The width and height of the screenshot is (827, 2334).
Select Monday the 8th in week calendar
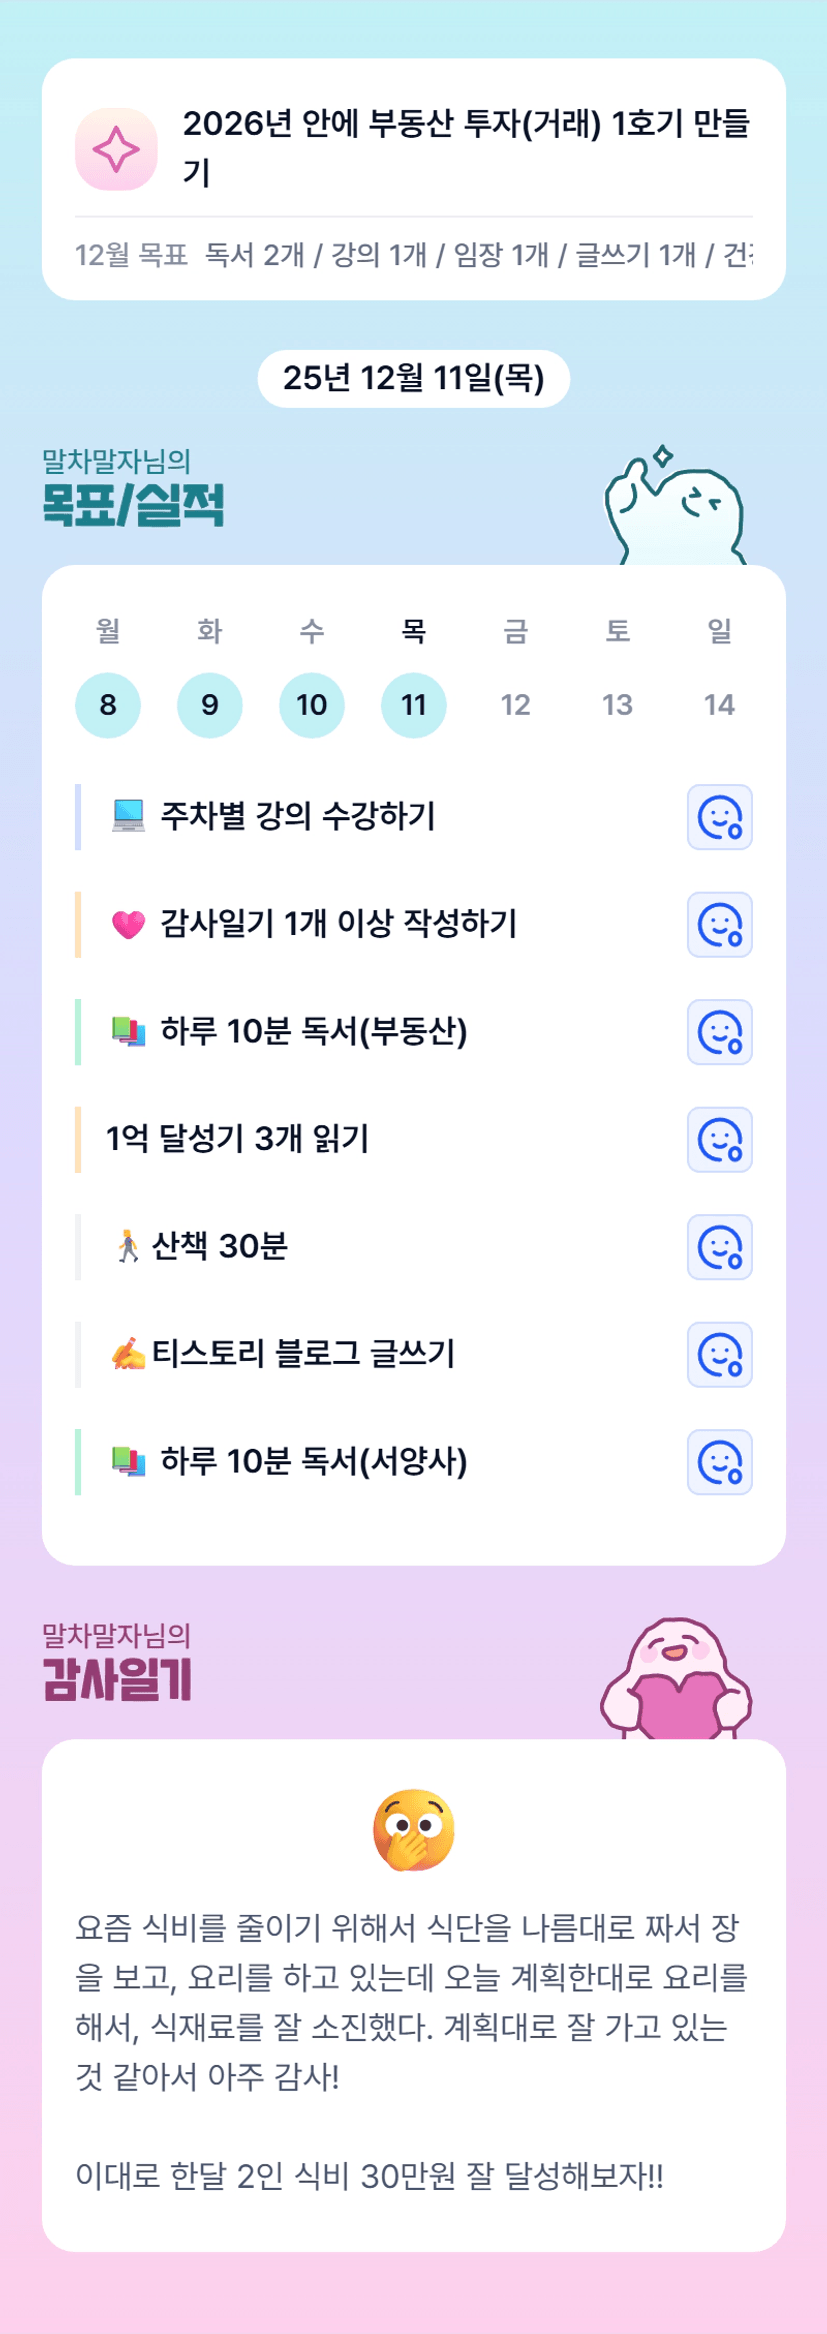pos(108,705)
